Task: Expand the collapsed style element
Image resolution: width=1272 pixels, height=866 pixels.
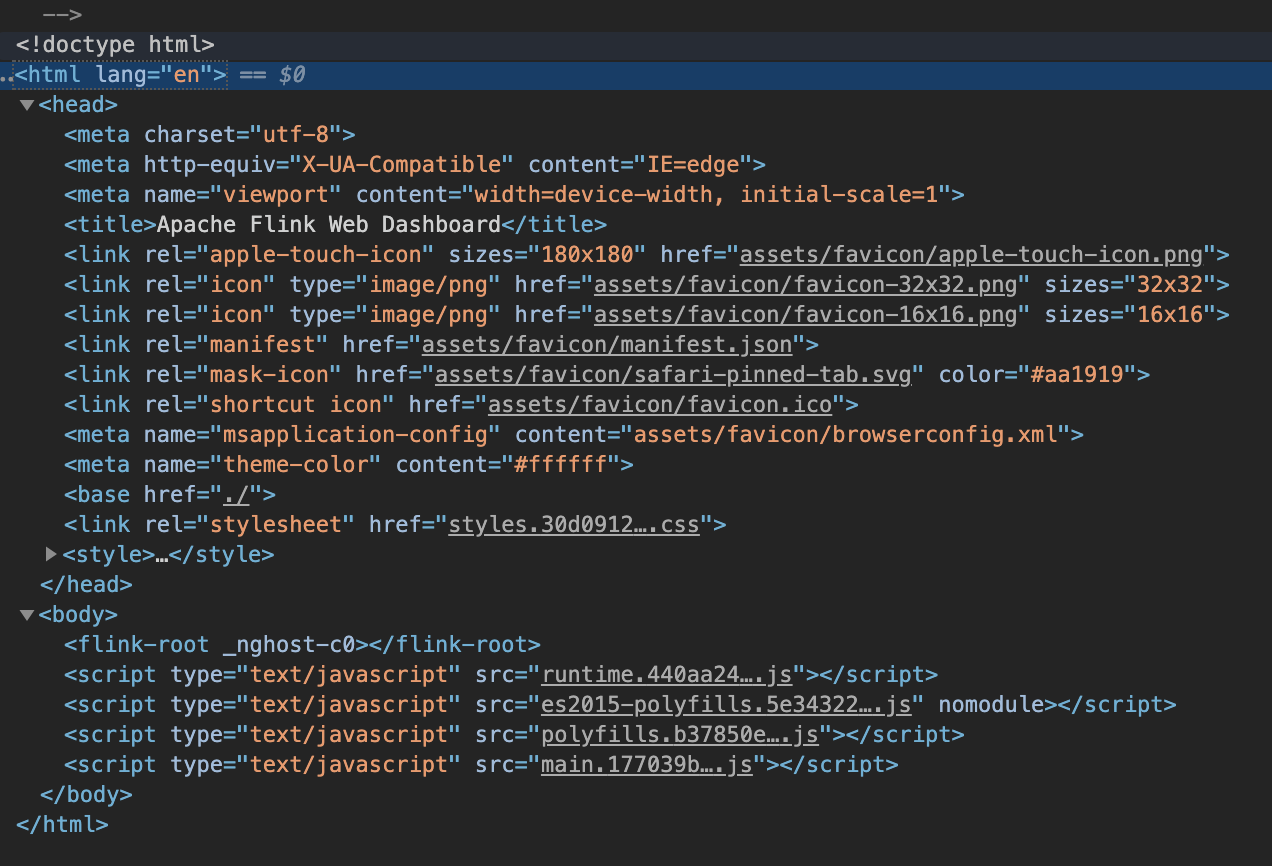Action: click(52, 554)
